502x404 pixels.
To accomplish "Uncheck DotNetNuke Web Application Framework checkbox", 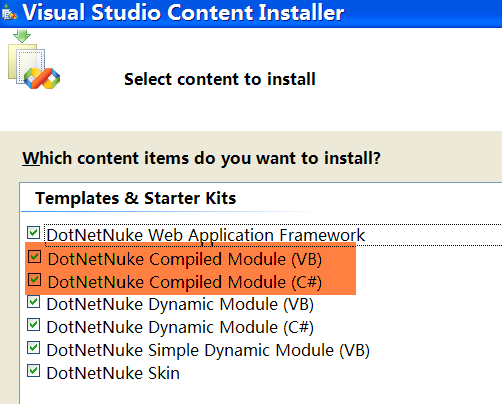I will click(34, 233).
